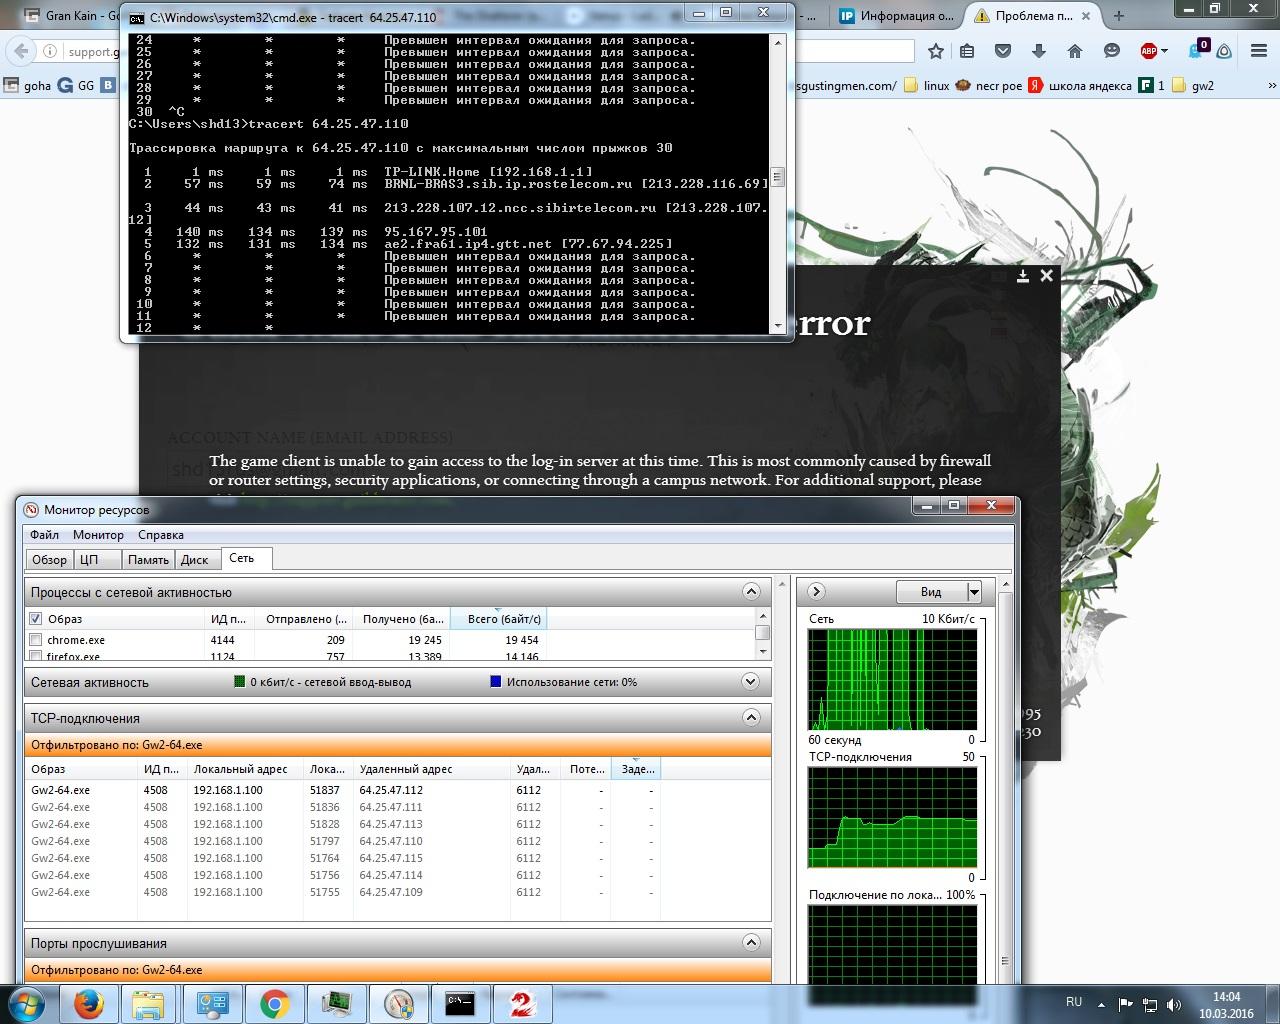Click the processes list scrollbar down arrow
The width and height of the screenshot is (1280, 1024).
763,651
